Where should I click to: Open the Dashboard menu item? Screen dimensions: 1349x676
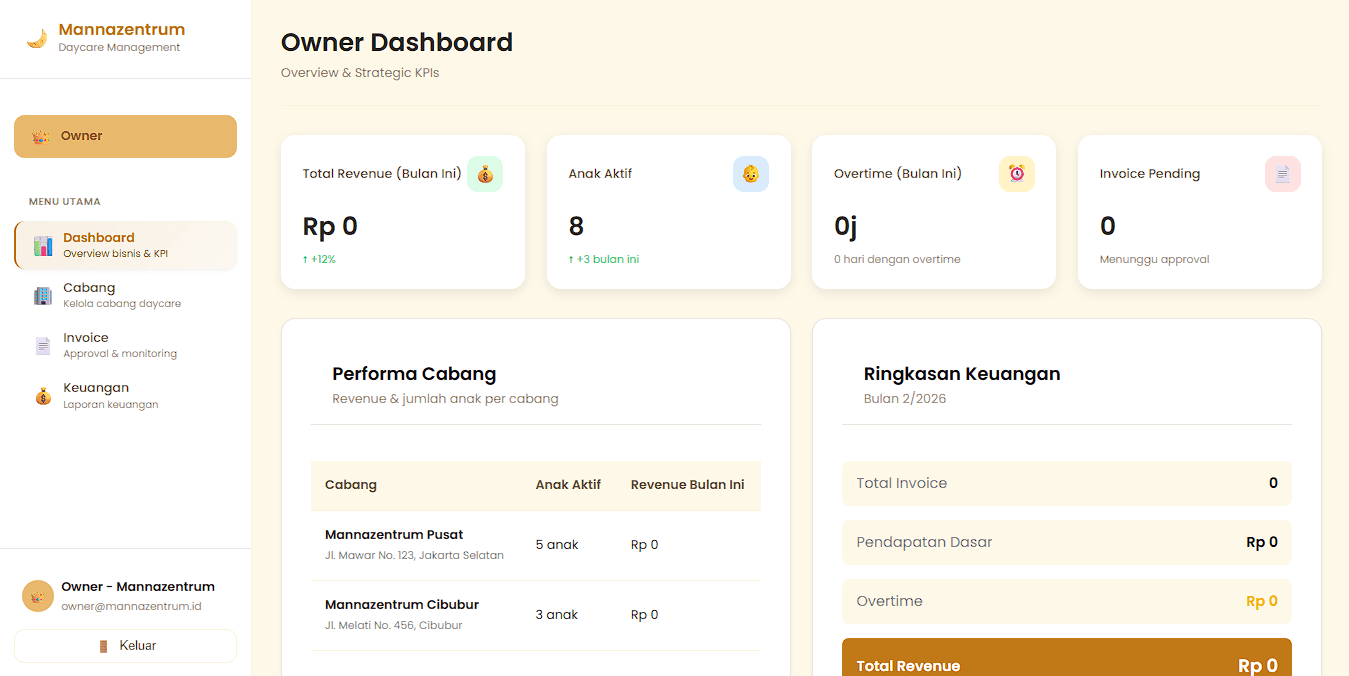point(126,246)
